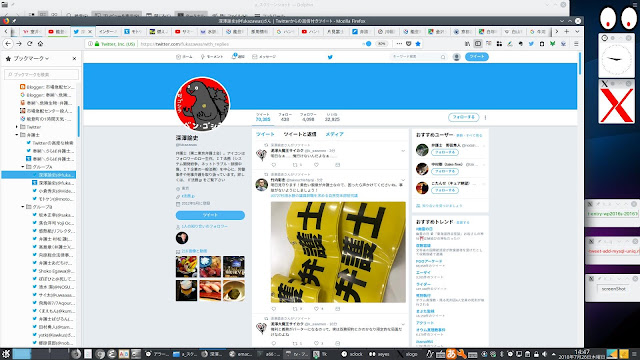
Task: Click the ツイート button in Twitter header
Action: pyautogui.click(x=477, y=57)
